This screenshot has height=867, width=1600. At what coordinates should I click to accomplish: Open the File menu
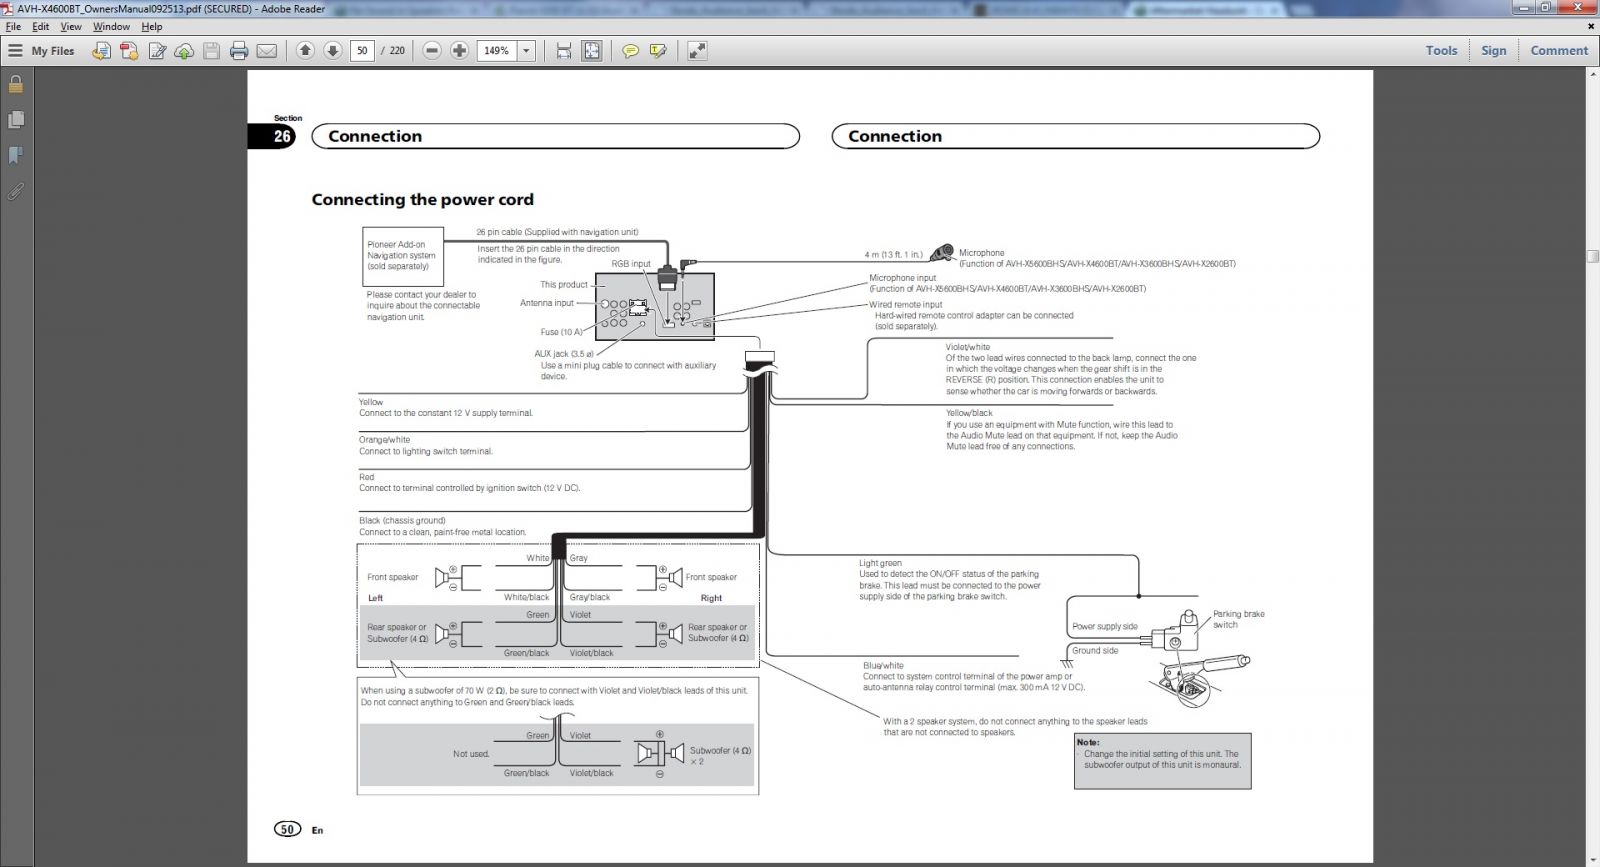13,27
